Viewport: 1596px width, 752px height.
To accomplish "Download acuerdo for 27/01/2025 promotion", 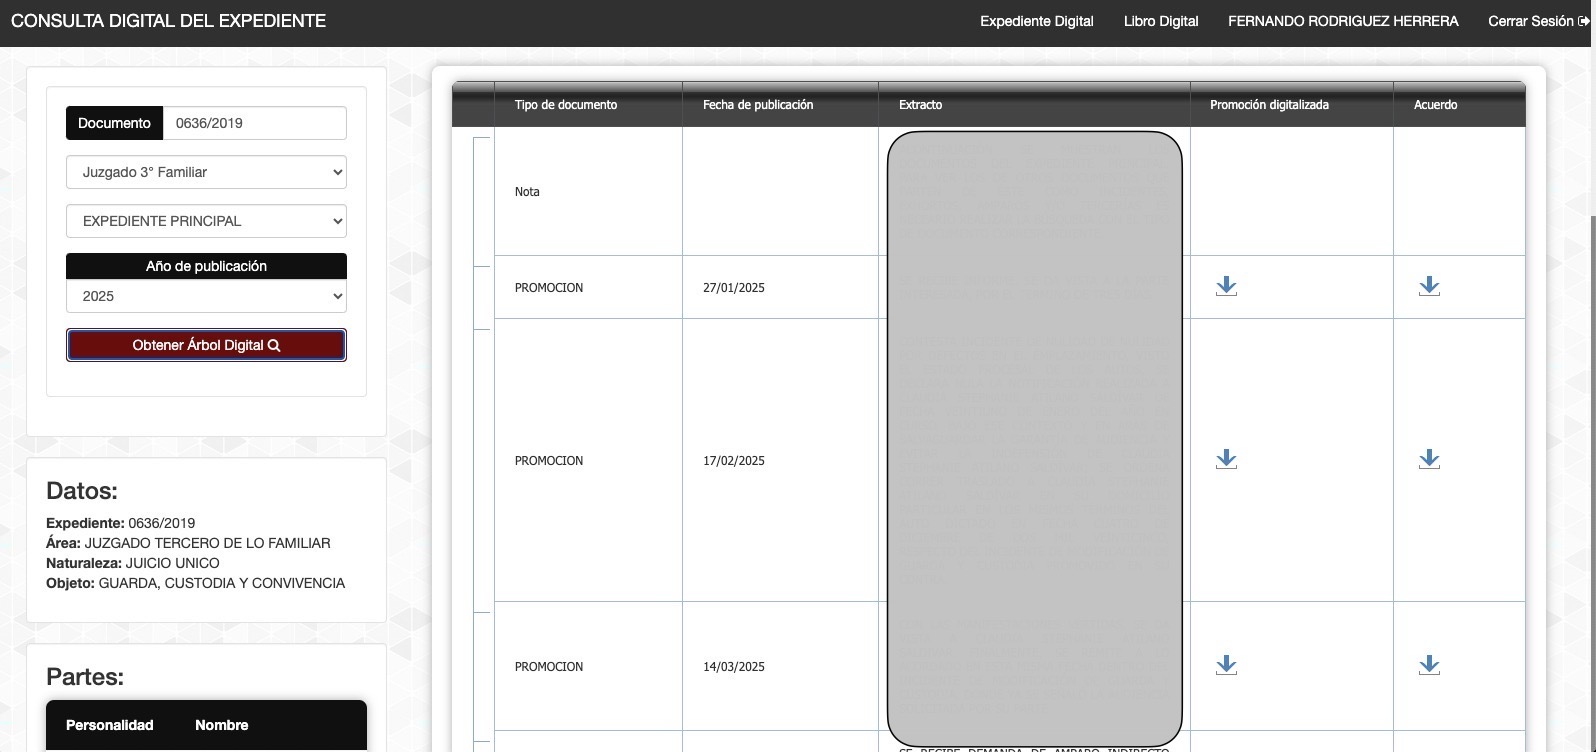I will click(1429, 287).
